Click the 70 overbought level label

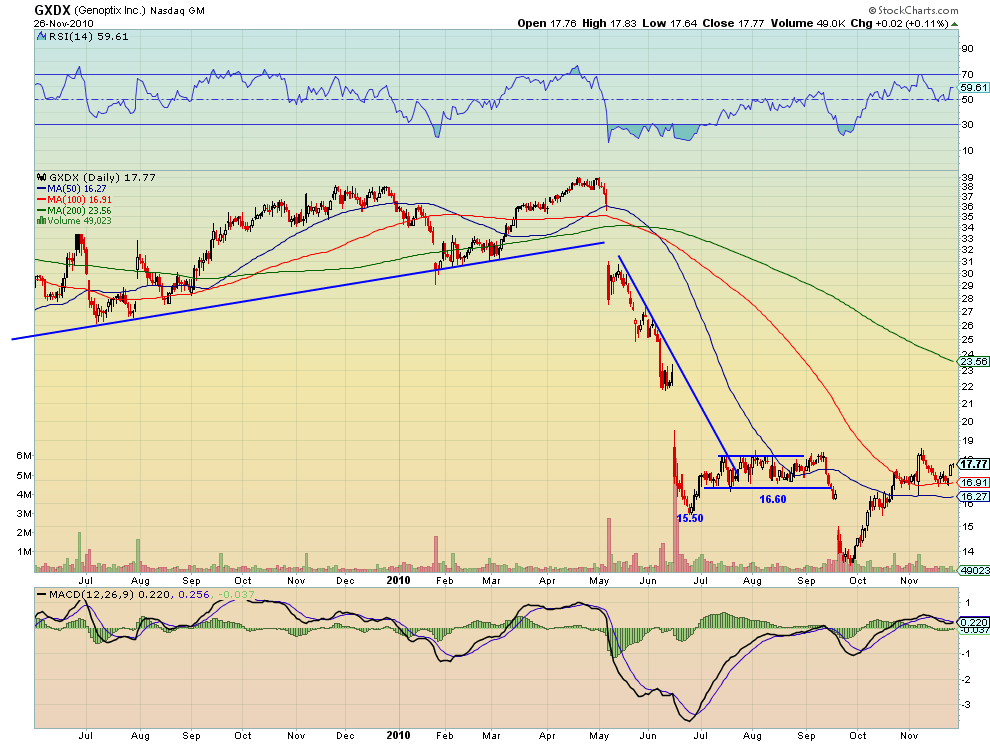pyautogui.click(x=967, y=75)
